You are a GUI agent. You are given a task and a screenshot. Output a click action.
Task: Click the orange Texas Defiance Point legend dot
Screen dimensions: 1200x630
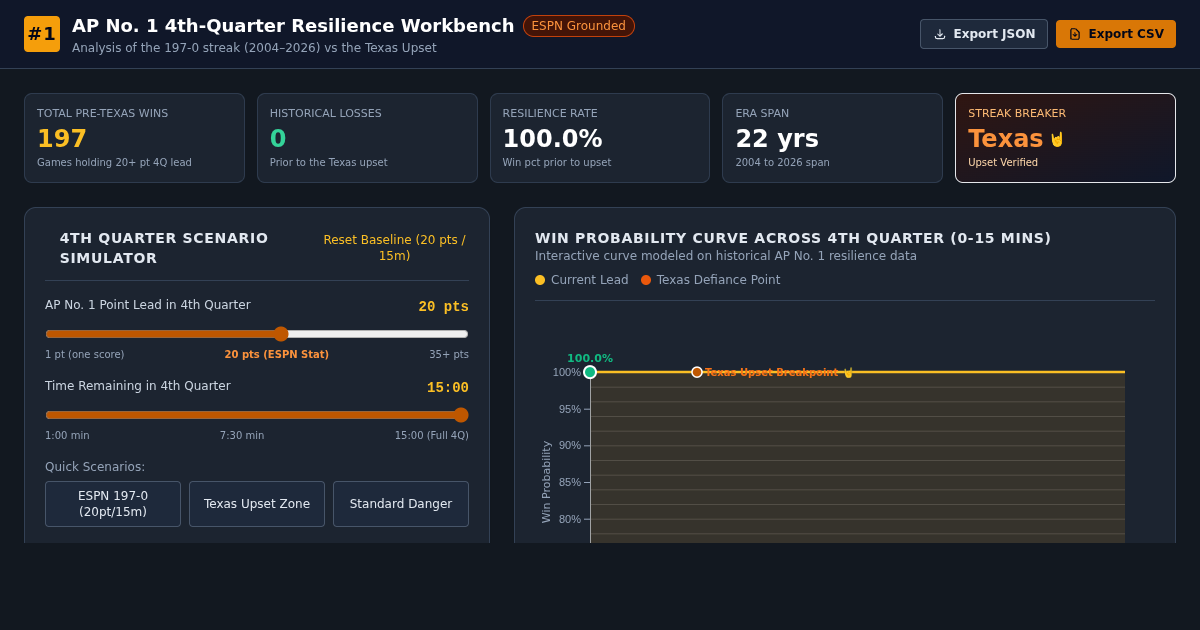pyautogui.click(x=646, y=280)
